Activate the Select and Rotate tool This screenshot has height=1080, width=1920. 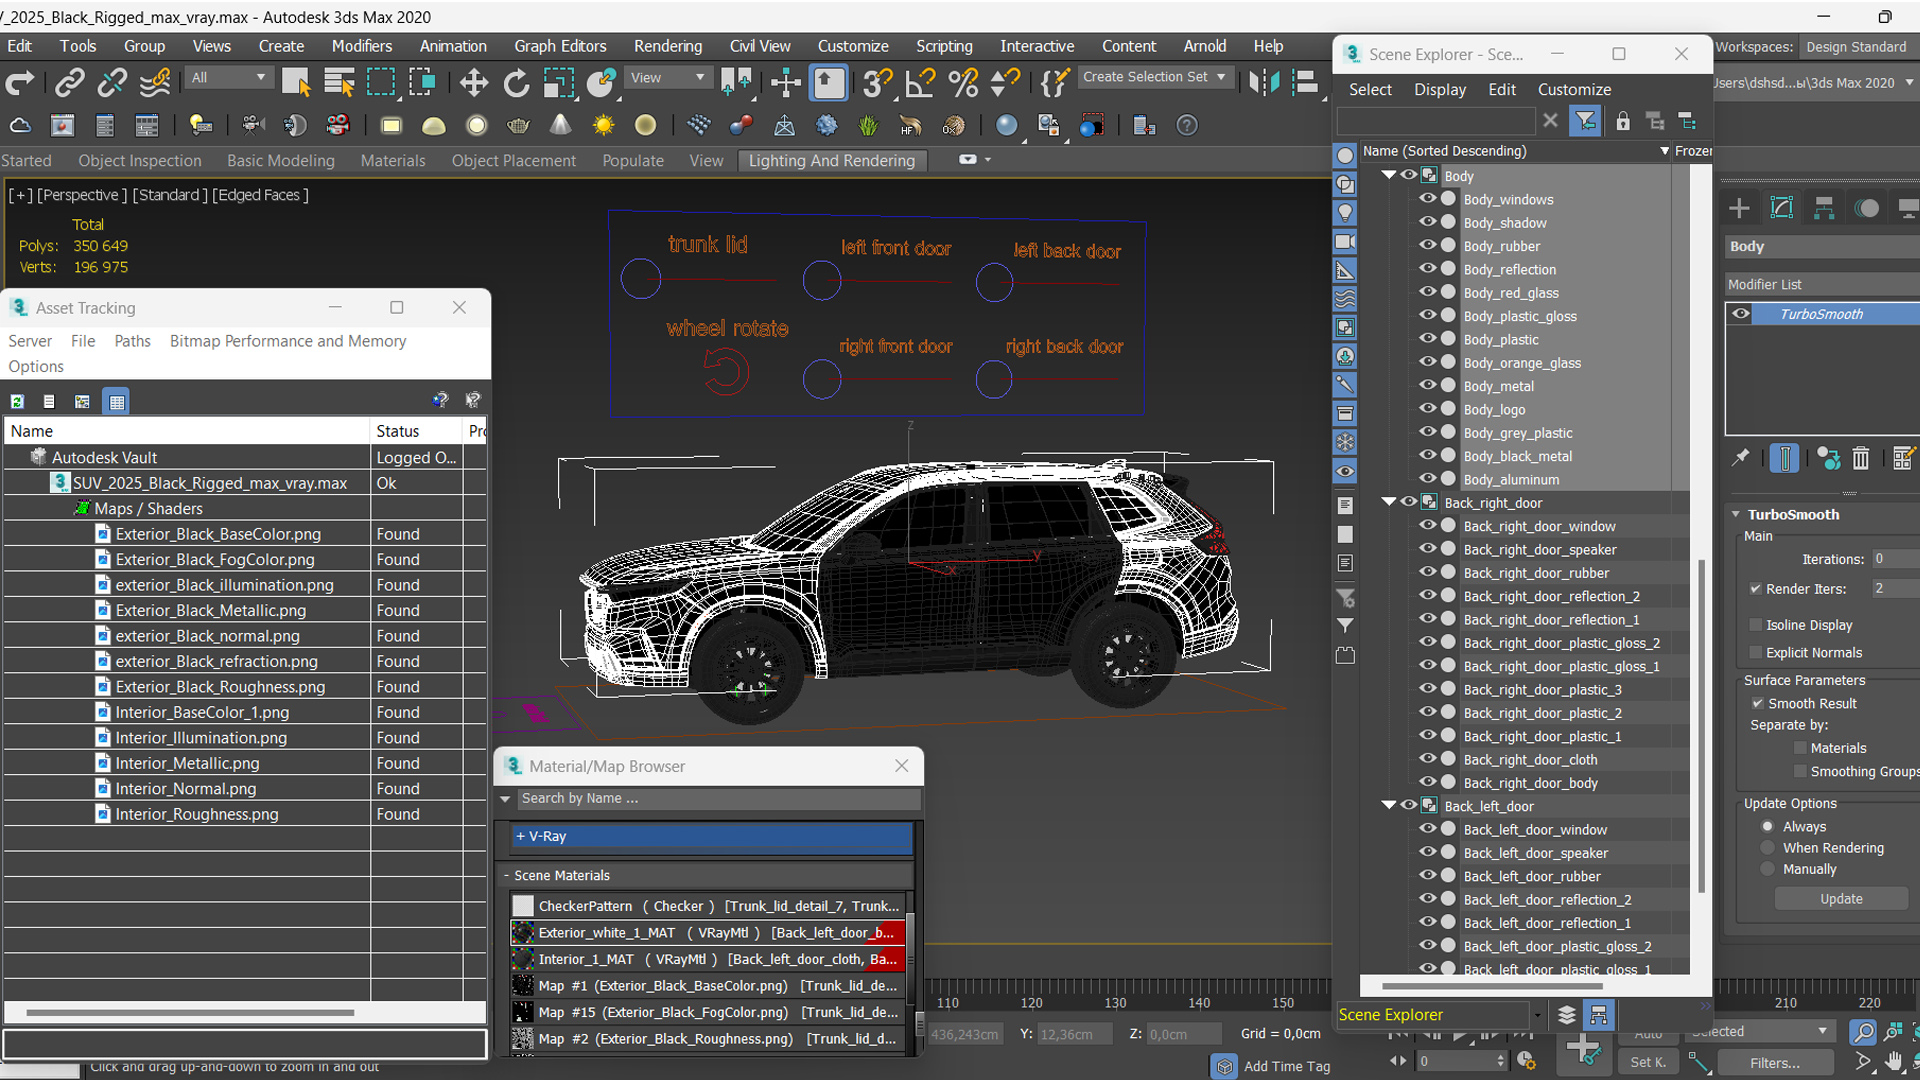click(516, 83)
